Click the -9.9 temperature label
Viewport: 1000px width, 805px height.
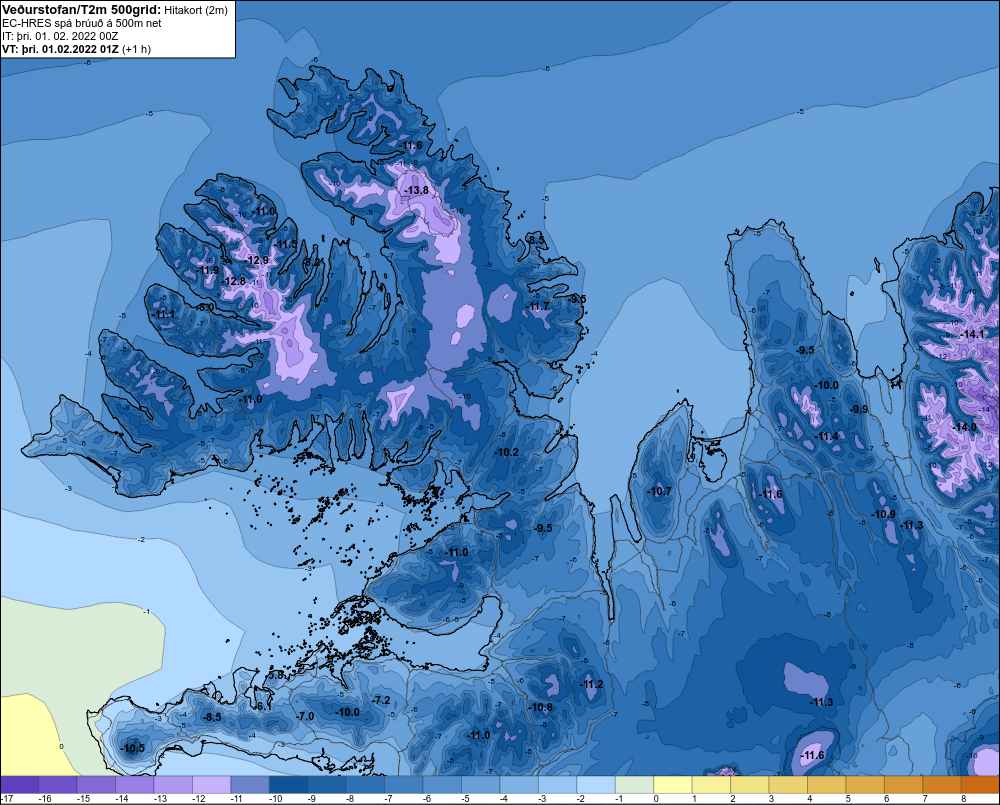(859, 410)
